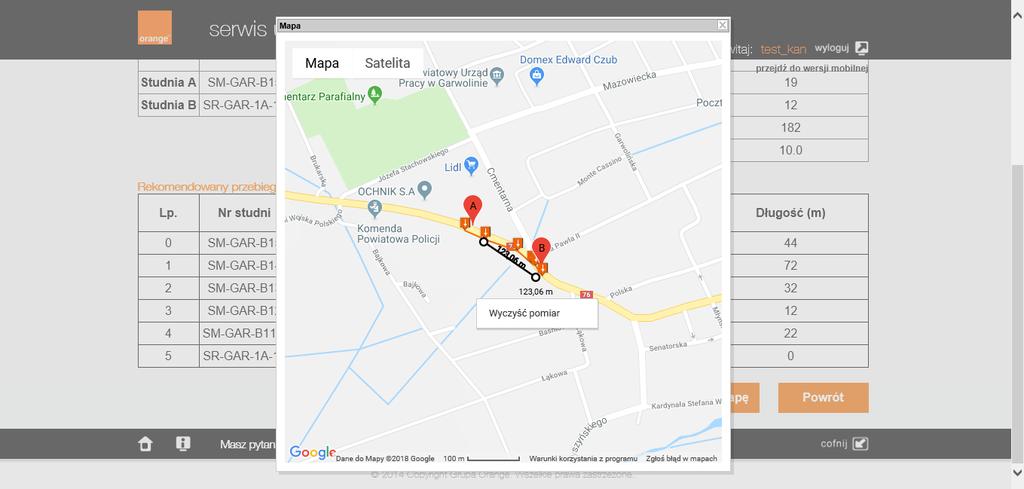Screen dimensions: 1024x489
Task: Click the length cell with value 44
Action: click(790, 243)
